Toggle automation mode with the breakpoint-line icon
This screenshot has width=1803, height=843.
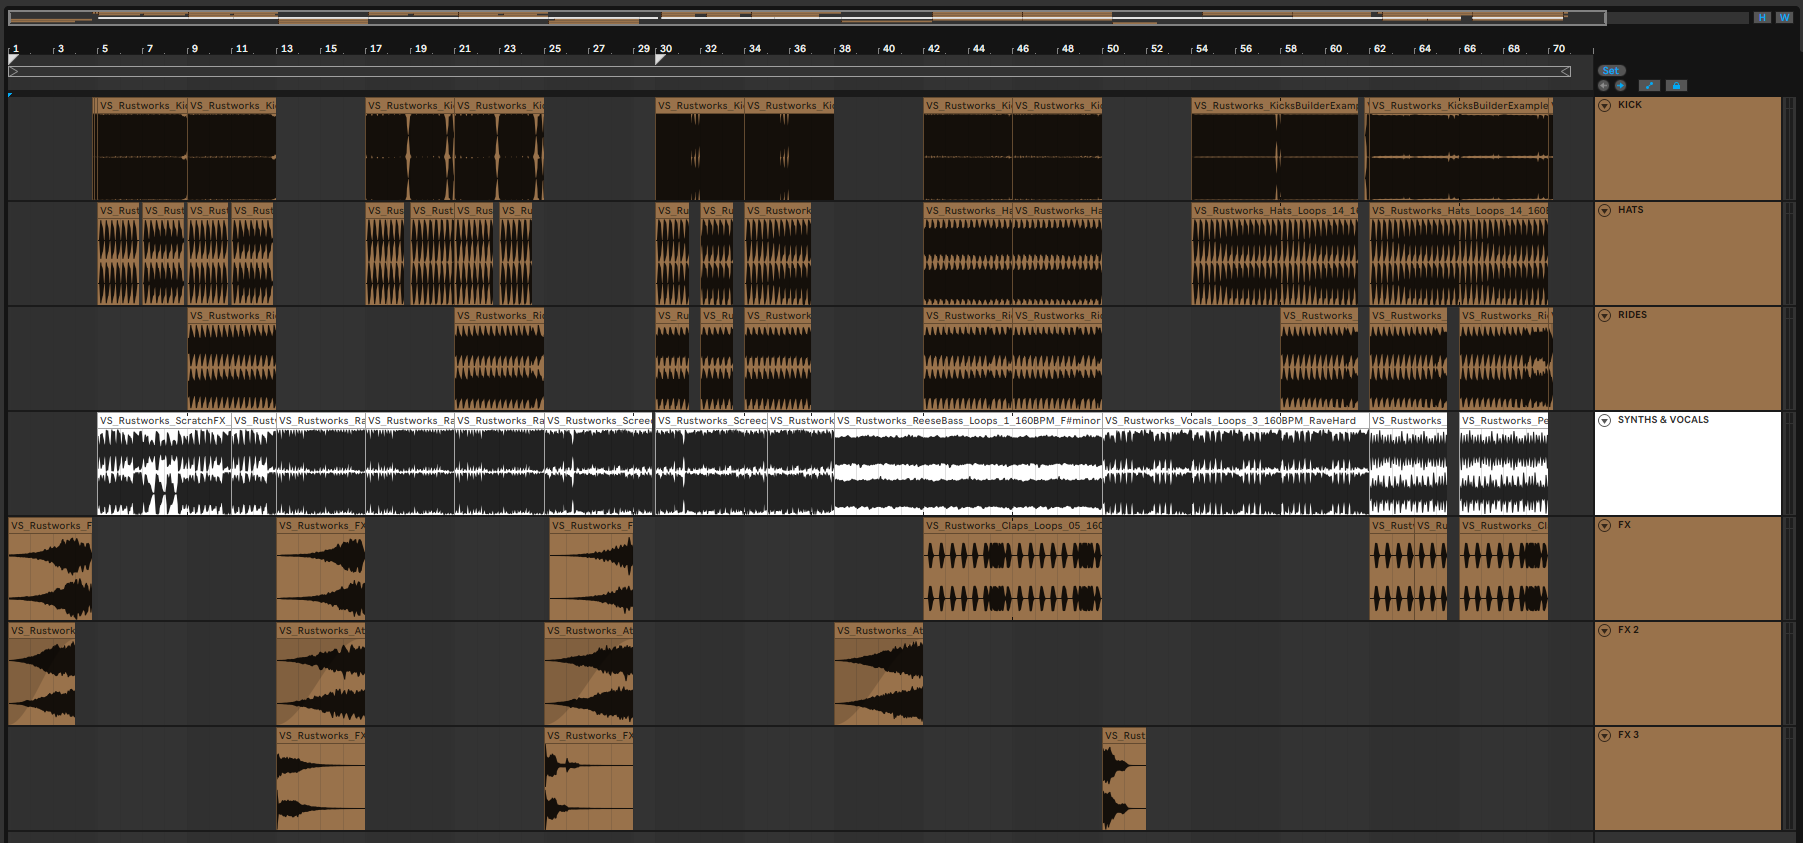click(1649, 86)
